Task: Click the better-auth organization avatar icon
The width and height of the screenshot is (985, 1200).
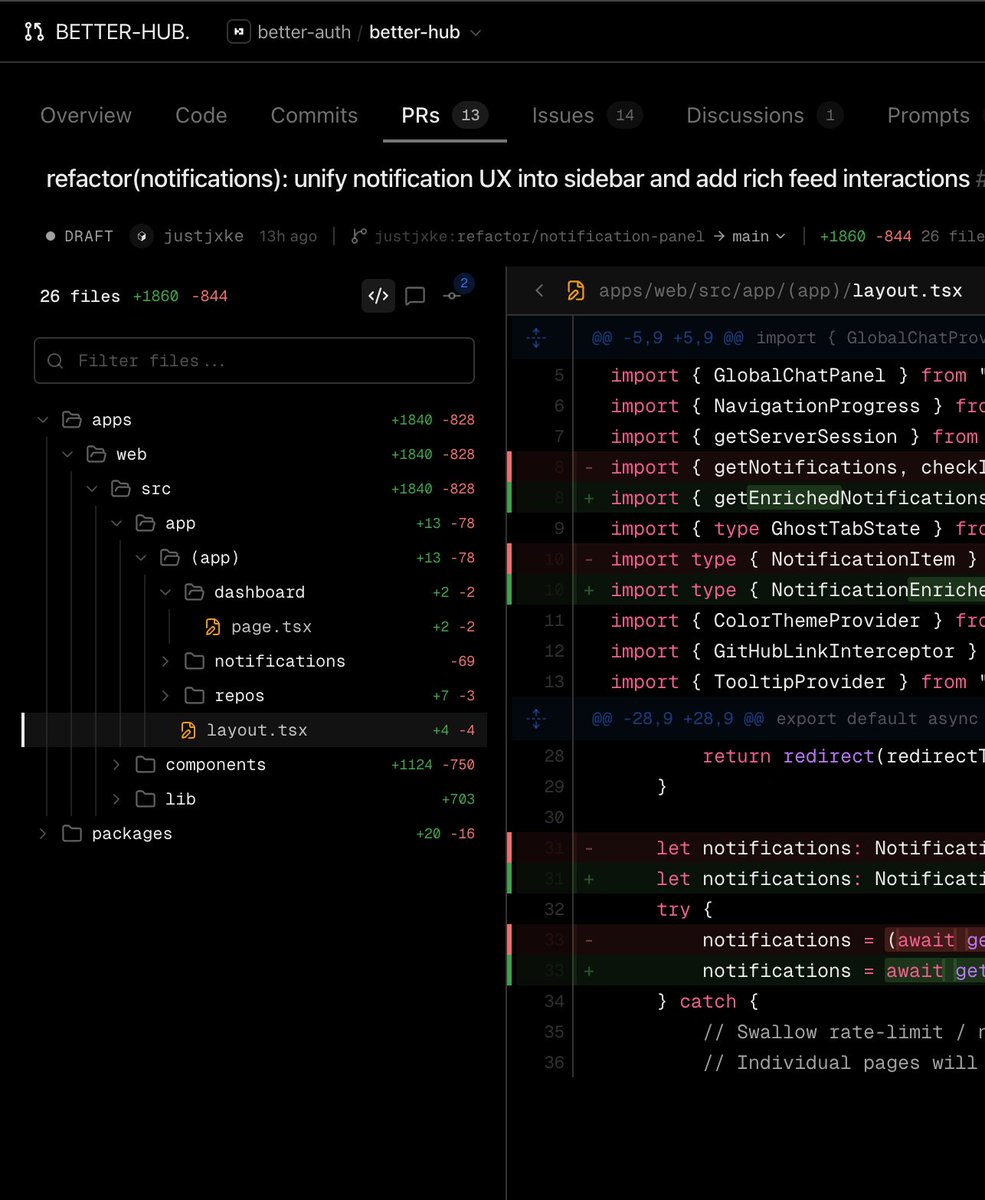Action: click(238, 32)
